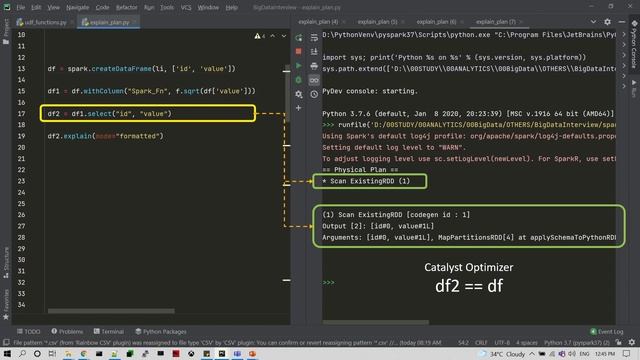Image resolution: width=640 pixels, height=360 pixels.
Task: Place cursor on df2.explain line
Action: [105, 136]
